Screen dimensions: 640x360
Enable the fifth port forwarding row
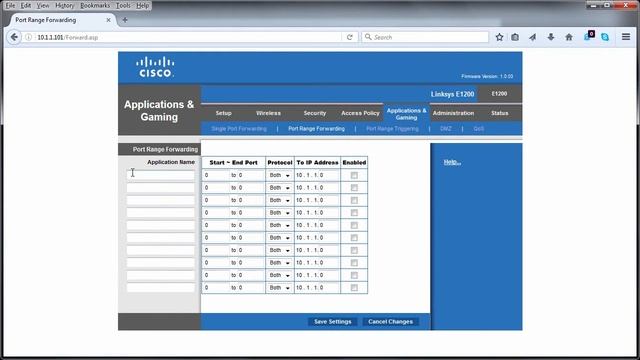point(354,225)
